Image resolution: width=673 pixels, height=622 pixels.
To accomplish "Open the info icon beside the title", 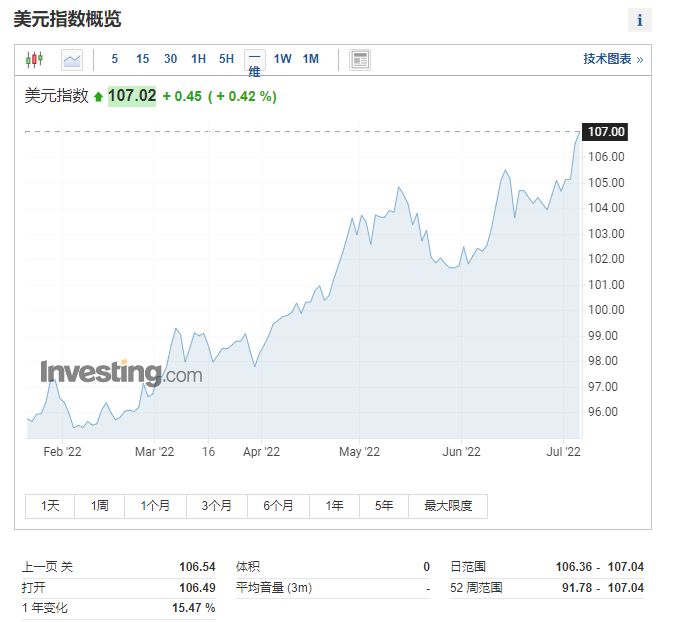I will point(639,20).
